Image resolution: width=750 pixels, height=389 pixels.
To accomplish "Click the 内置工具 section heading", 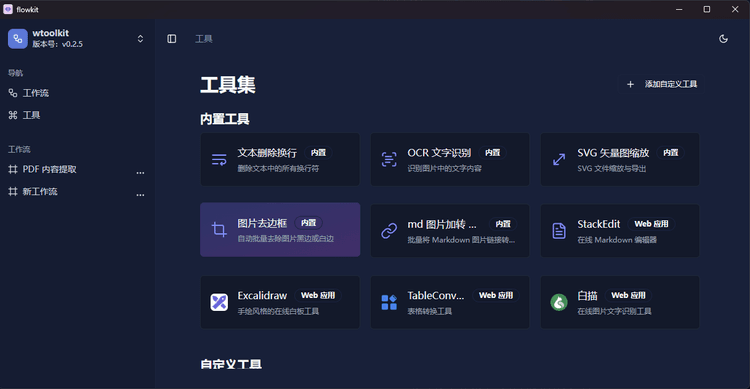I will (x=225, y=119).
